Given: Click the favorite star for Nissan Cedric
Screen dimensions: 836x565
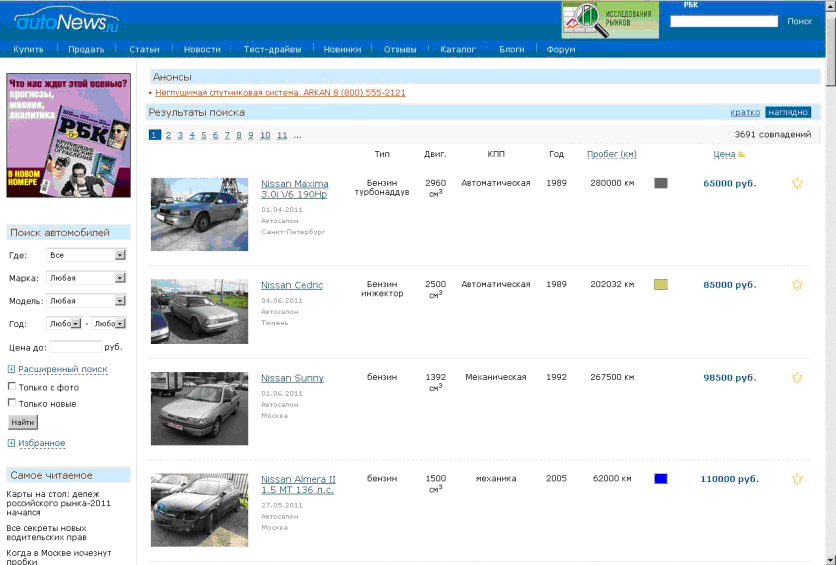Looking at the screenshot, I should 797,284.
